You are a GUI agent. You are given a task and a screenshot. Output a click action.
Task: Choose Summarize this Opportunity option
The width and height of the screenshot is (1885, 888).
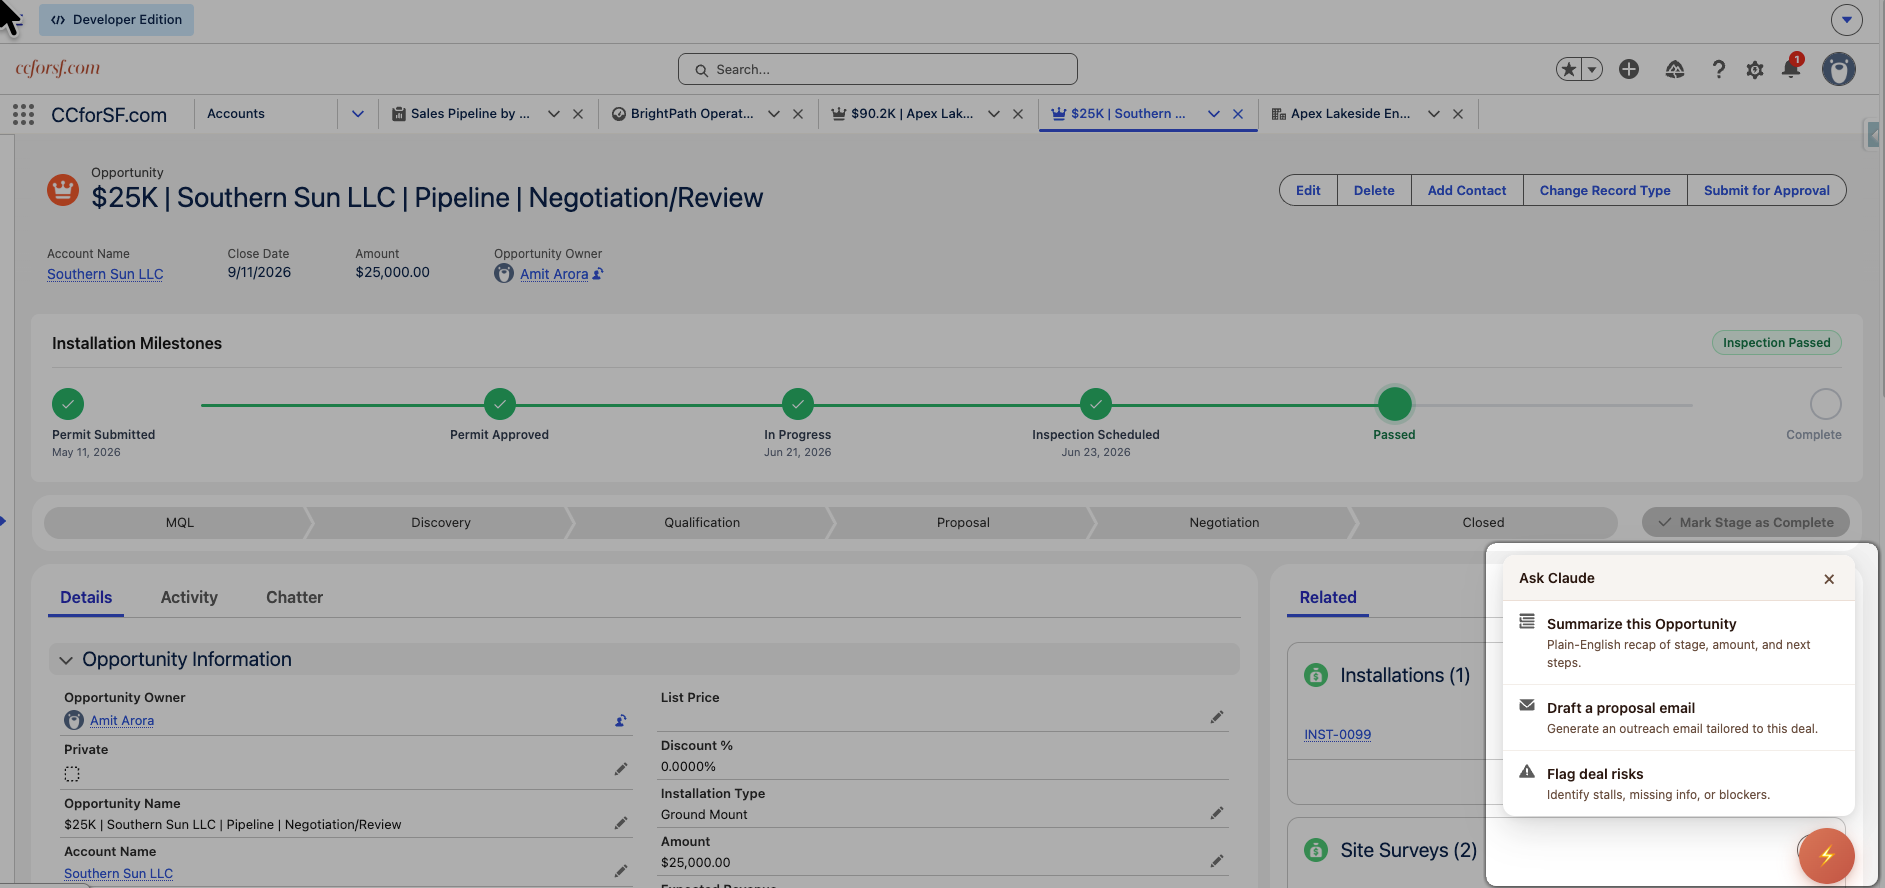click(1679, 642)
